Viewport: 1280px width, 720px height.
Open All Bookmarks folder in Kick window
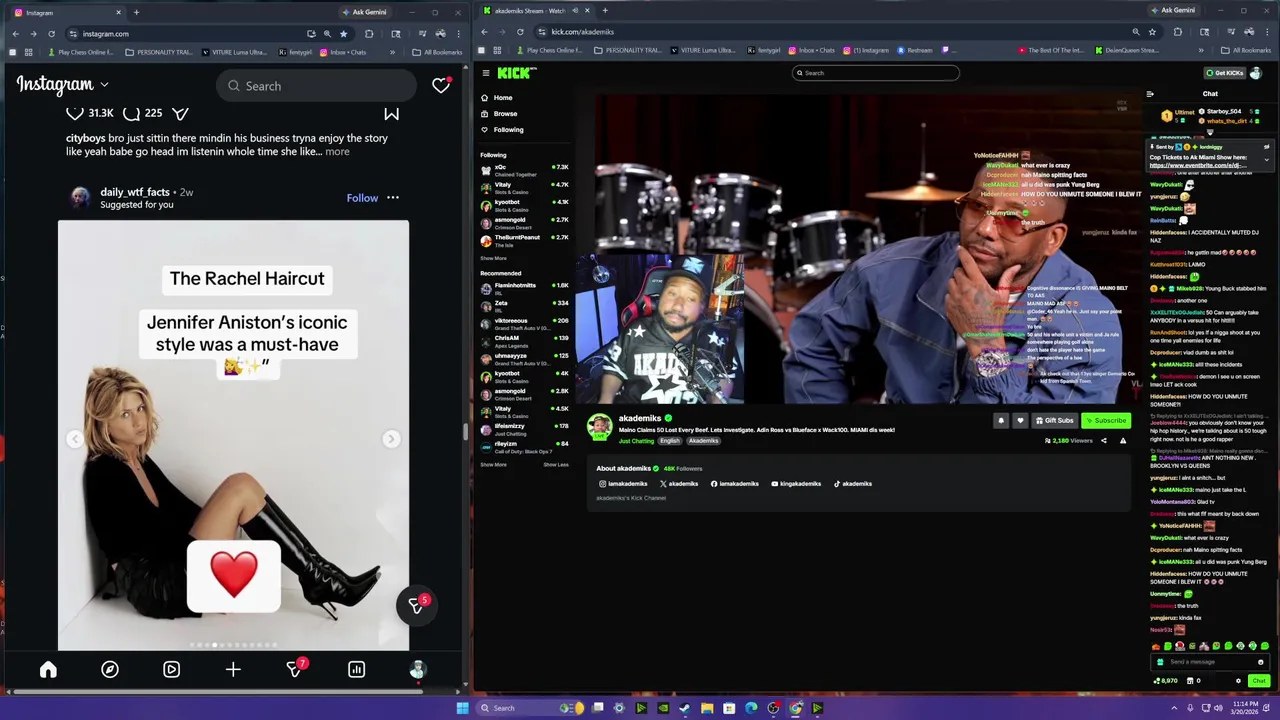(1246, 50)
